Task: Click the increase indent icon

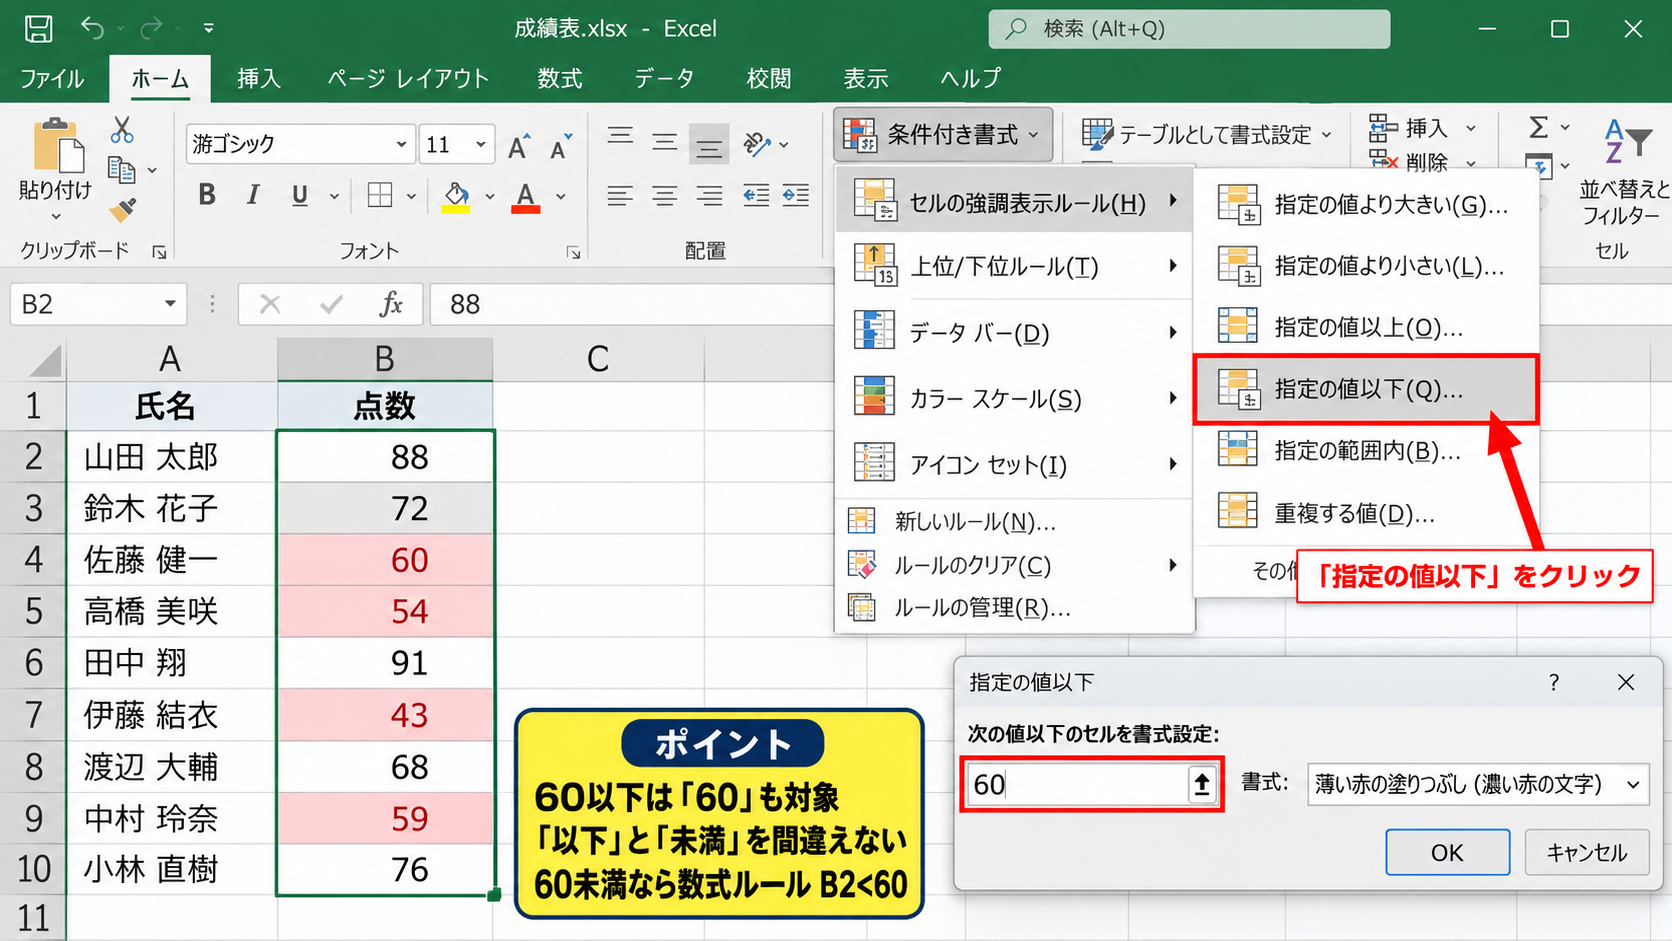Action: click(796, 196)
